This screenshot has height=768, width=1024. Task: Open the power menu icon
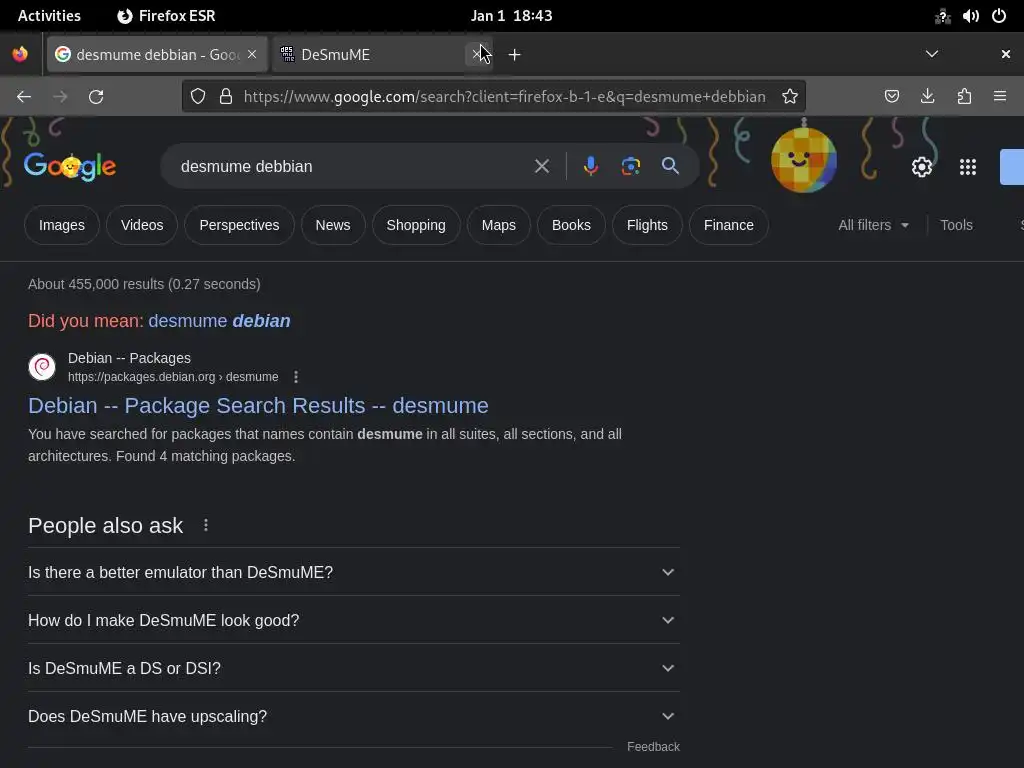tap(999, 16)
